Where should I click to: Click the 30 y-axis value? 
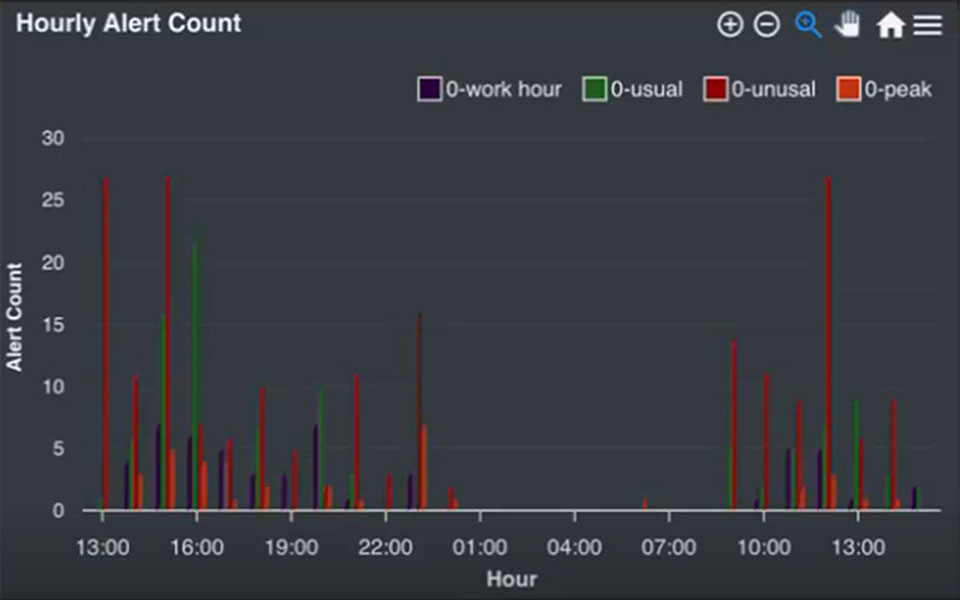(x=53, y=138)
